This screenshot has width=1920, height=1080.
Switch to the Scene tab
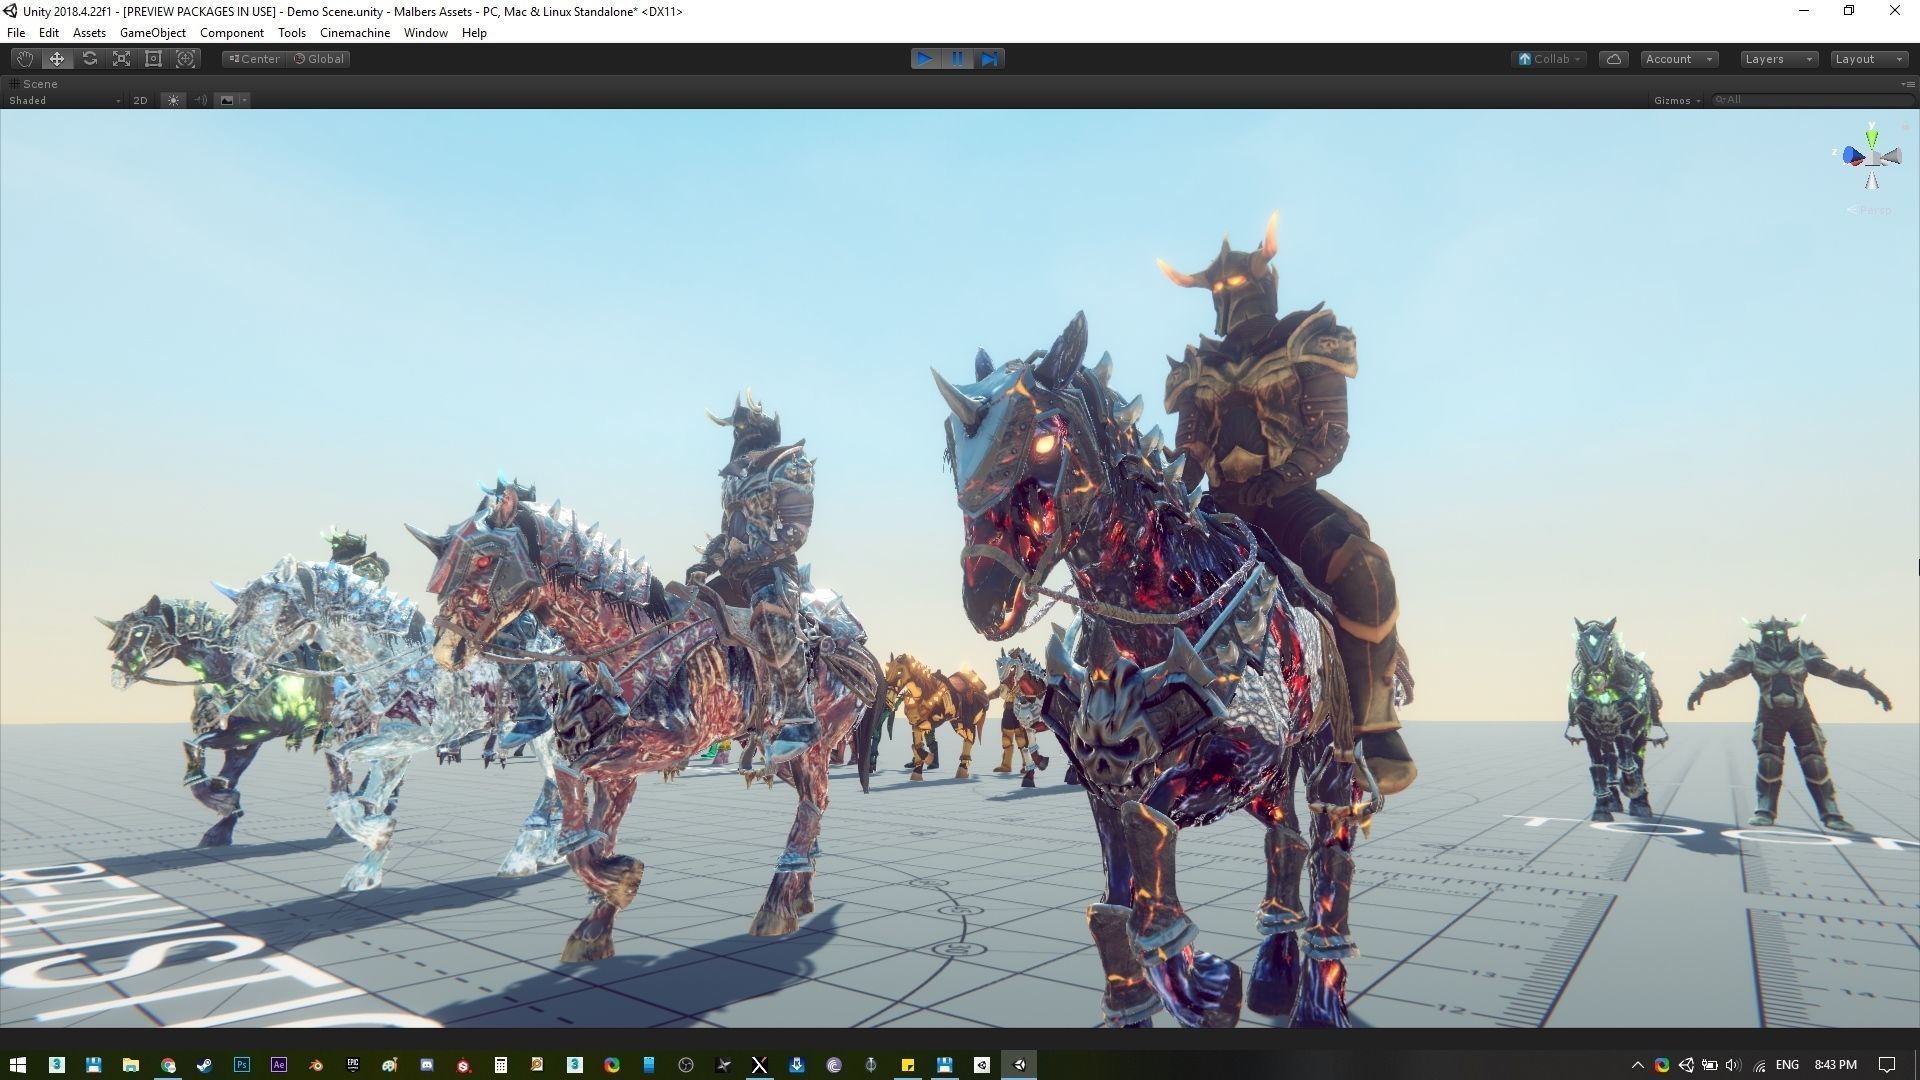click(34, 84)
